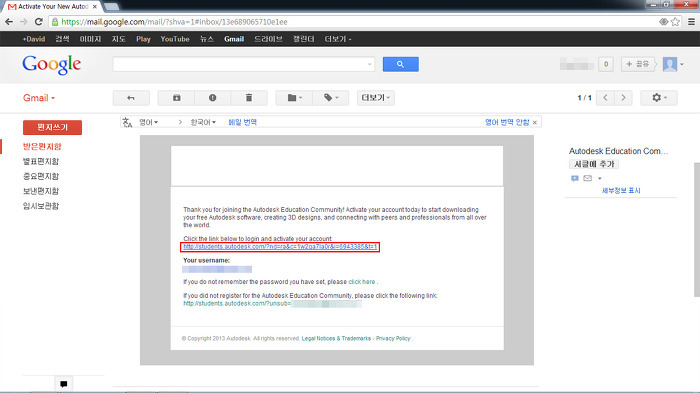Click the vertical page scrollbar
Viewport: 700px width, 393px height.
(x=696, y=230)
